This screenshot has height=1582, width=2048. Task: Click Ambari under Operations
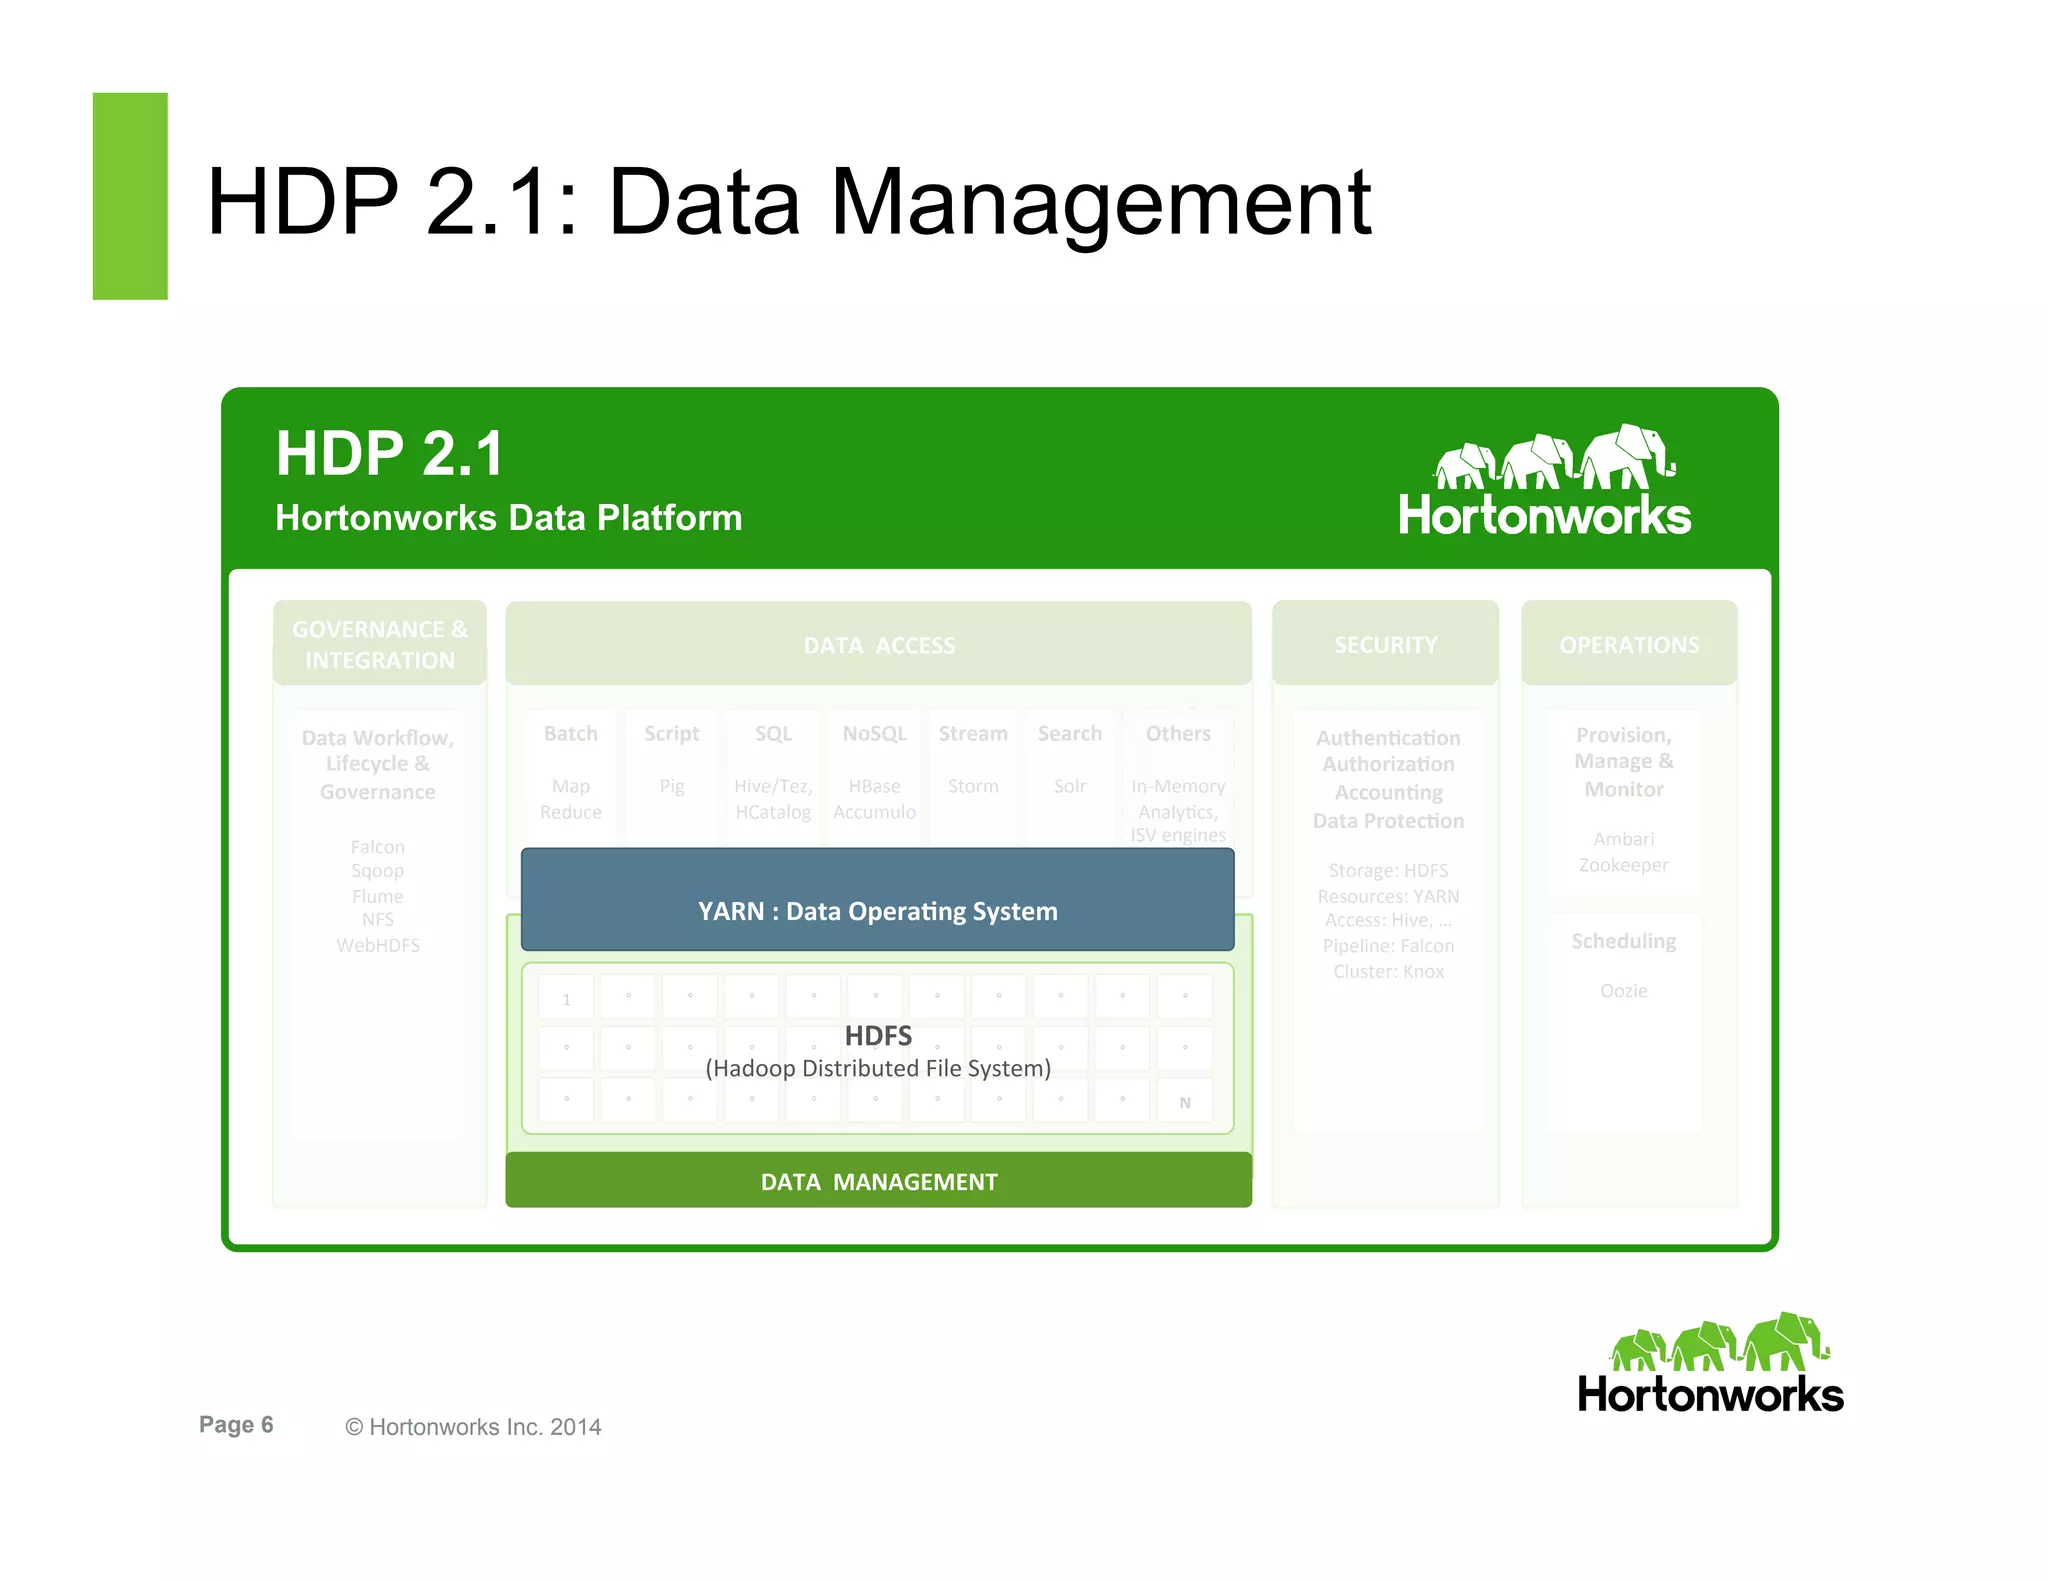[1624, 839]
